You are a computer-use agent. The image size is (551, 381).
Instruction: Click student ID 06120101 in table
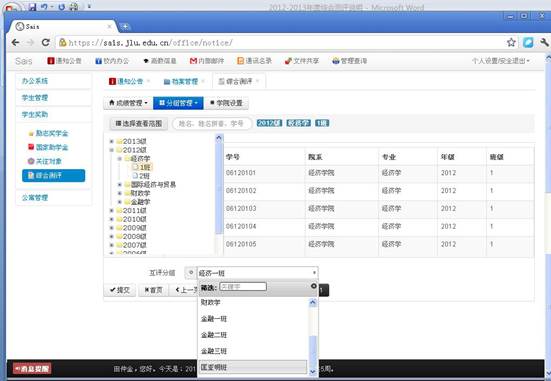pos(241,173)
